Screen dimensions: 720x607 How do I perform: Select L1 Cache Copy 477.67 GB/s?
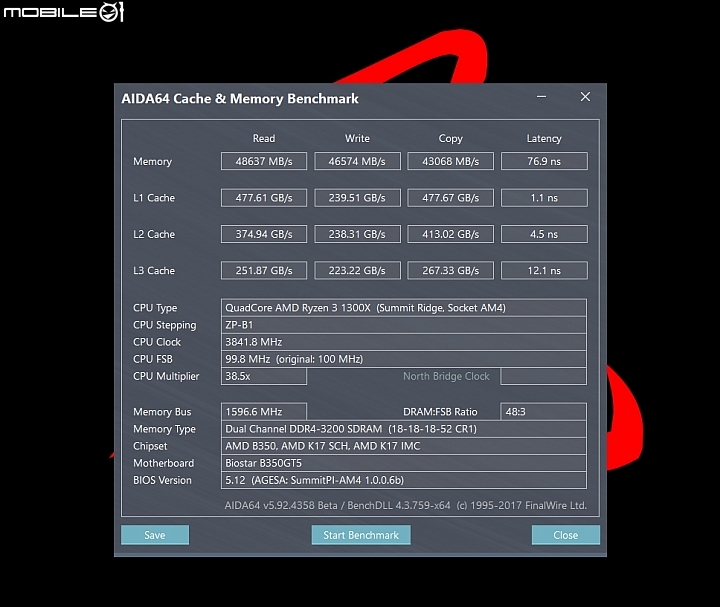(x=450, y=198)
